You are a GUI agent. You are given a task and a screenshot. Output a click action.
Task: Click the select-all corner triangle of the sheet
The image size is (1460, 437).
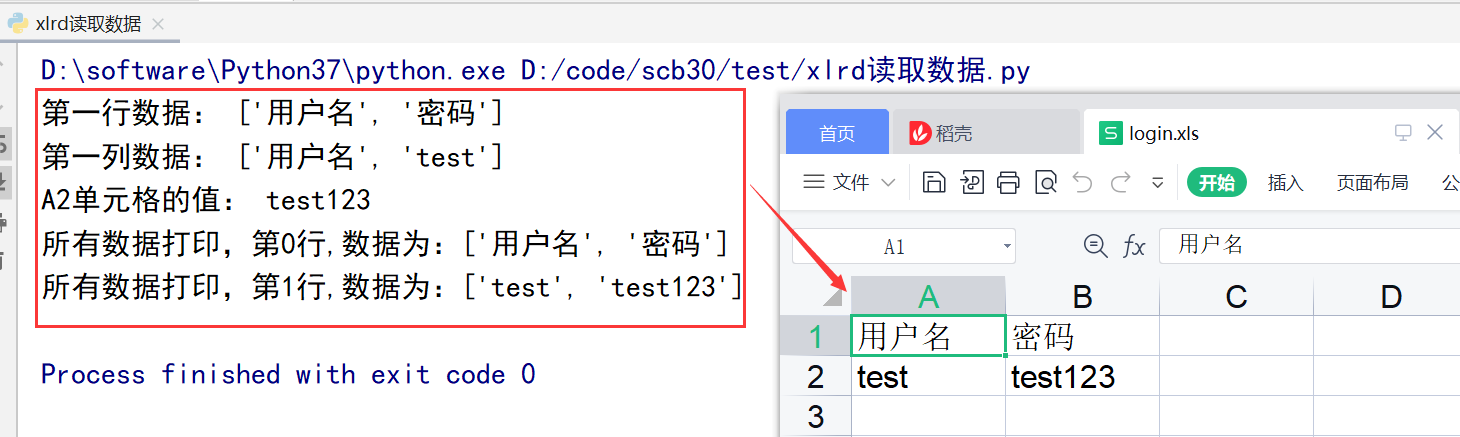tap(832, 297)
